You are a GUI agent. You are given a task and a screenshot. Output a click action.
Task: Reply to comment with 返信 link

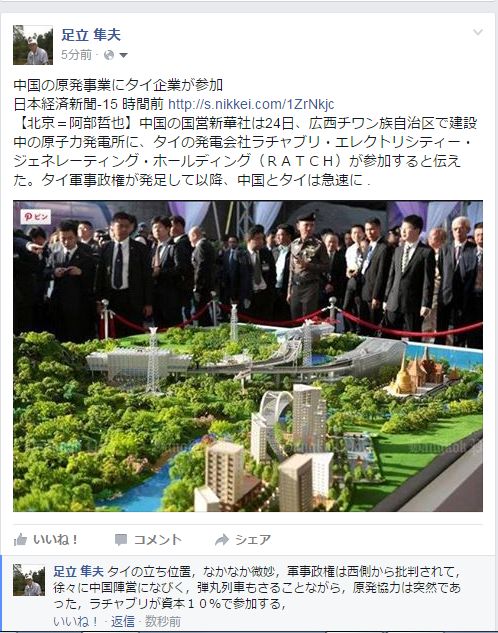[123, 621]
